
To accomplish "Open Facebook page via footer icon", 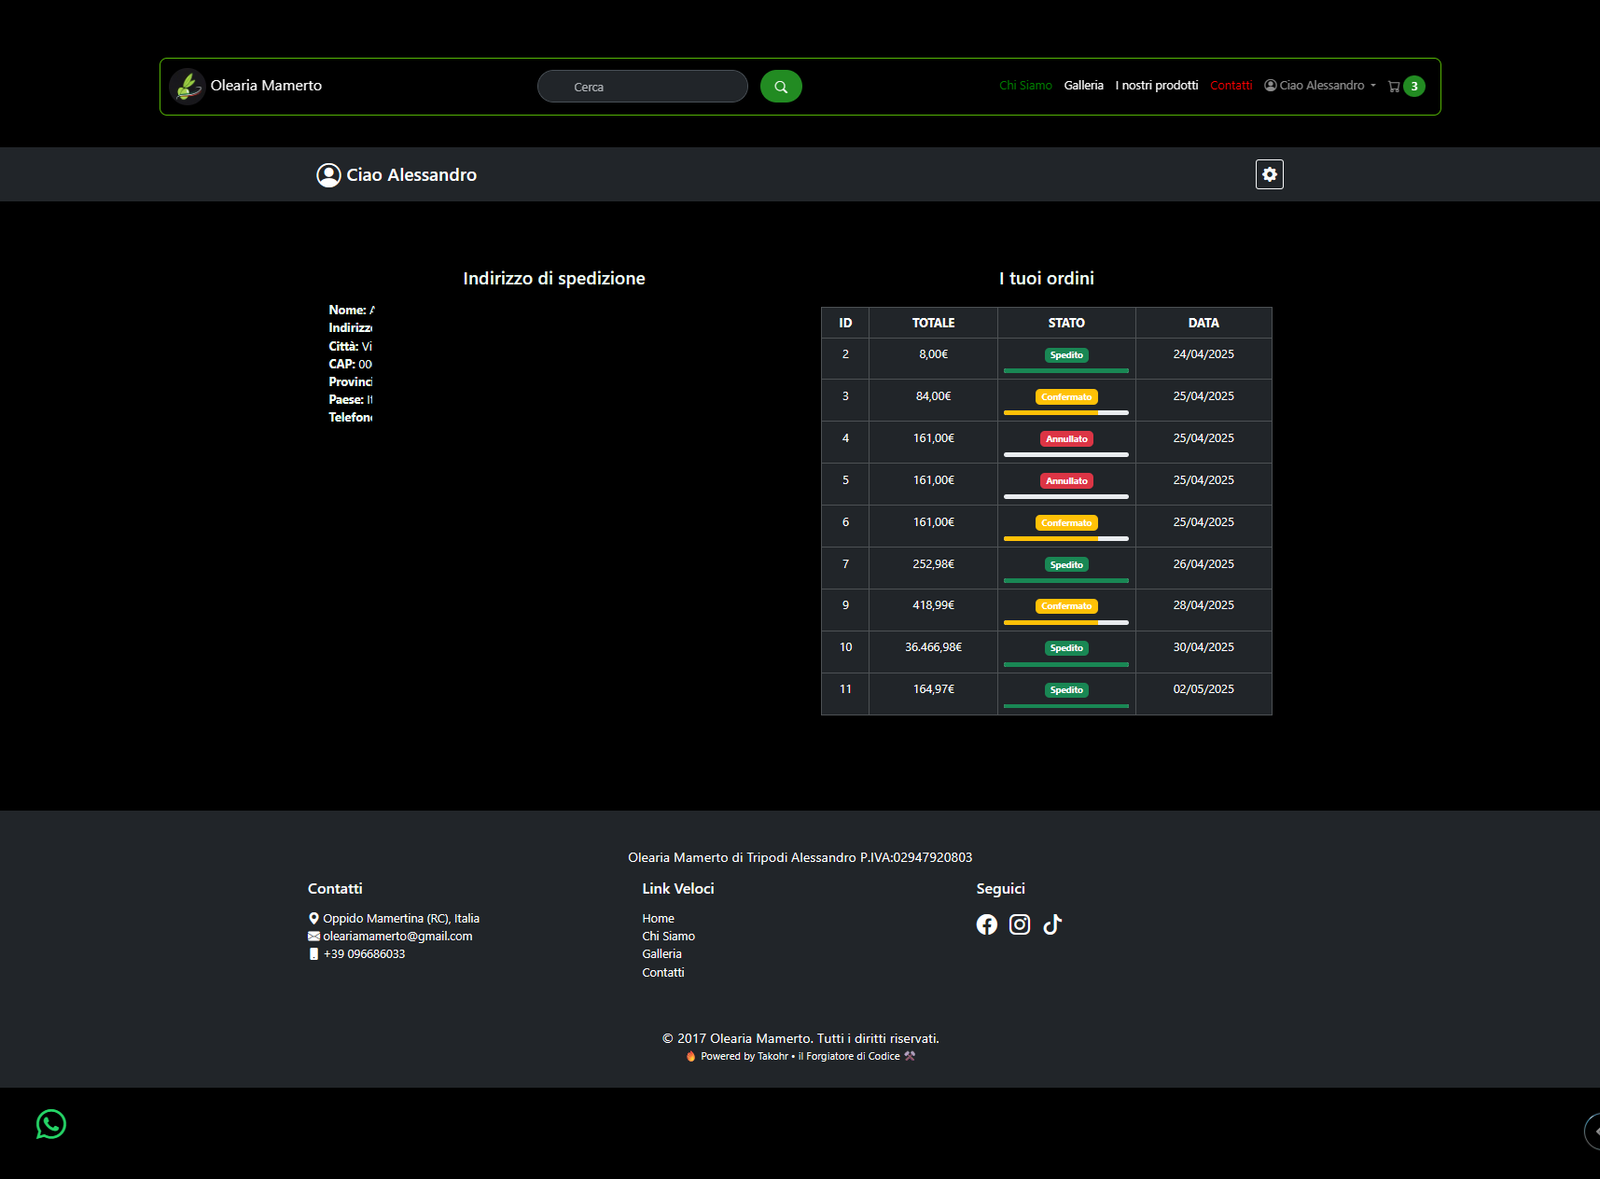I will click(986, 924).
